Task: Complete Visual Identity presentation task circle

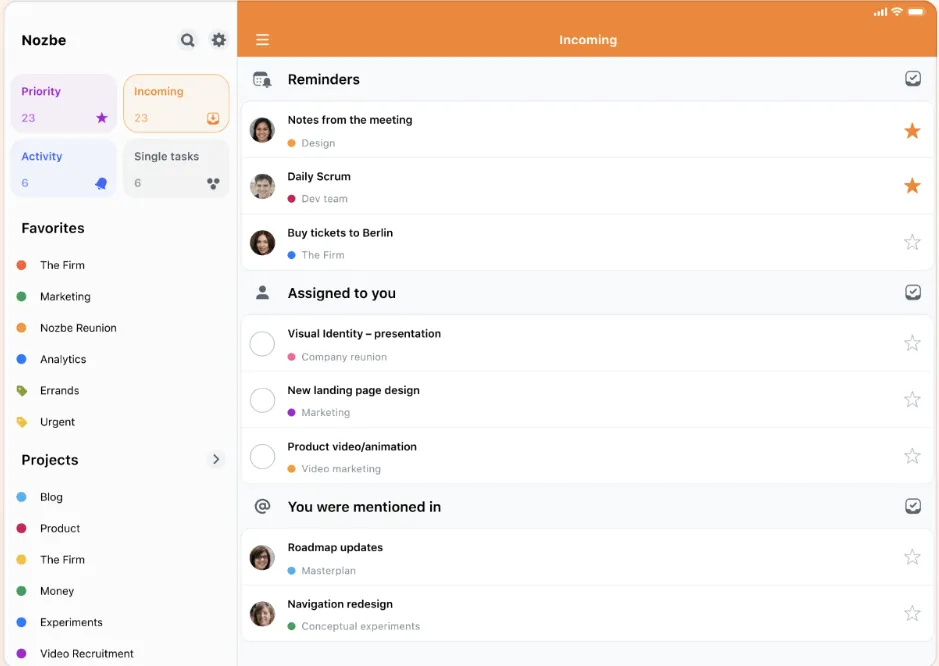Action: click(x=262, y=344)
